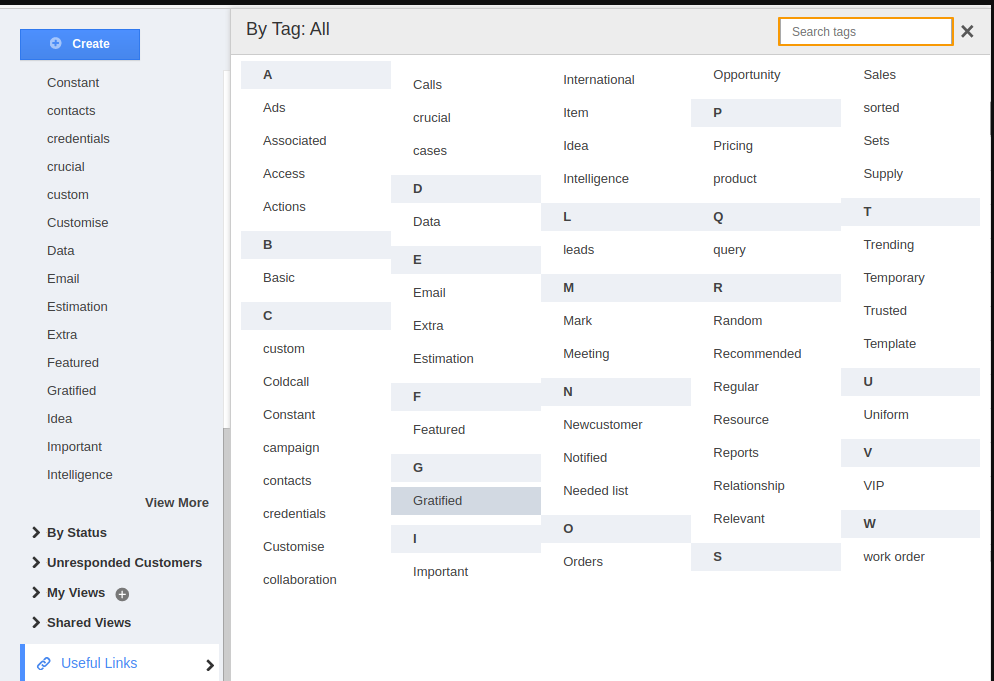The height and width of the screenshot is (681, 994).
Task: Select Intelligence in the left sidebar
Action: (79, 475)
